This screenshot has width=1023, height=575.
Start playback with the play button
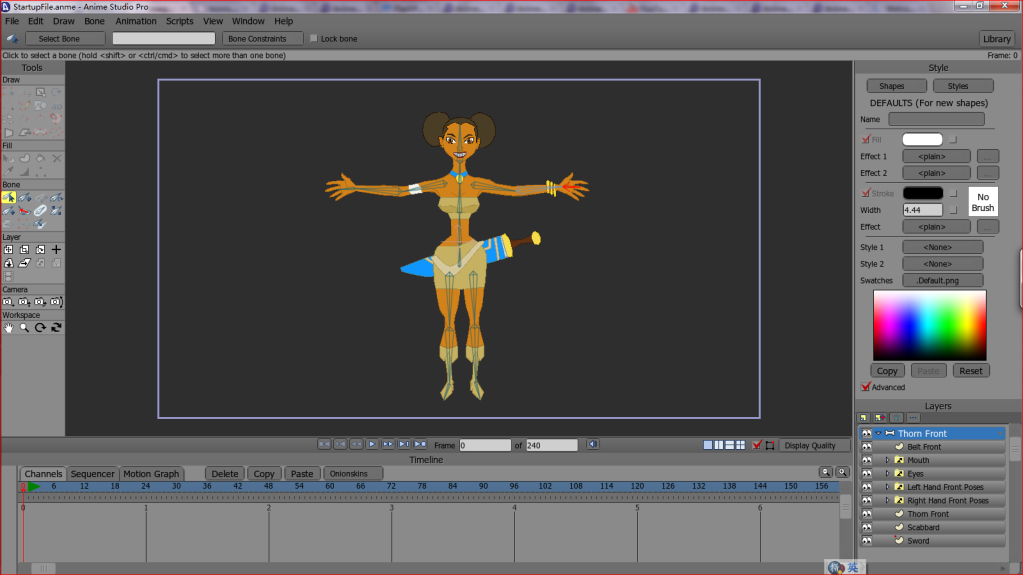click(x=372, y=444)
